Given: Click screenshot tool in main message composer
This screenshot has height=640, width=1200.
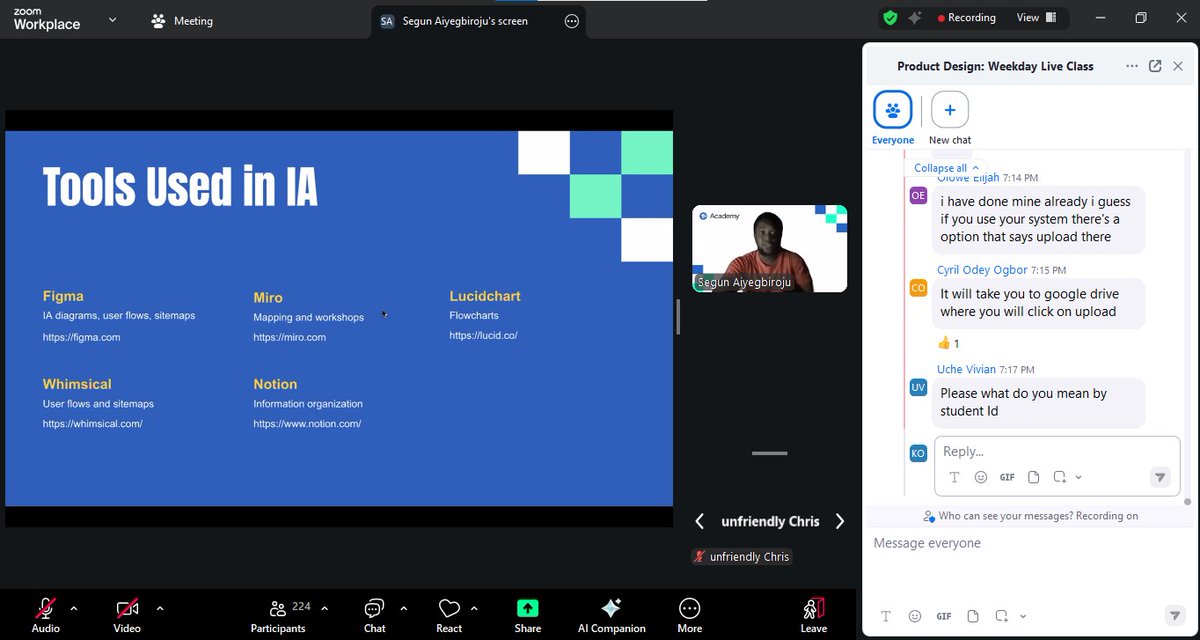Looking at the screenshot, I should (1004, 616).
